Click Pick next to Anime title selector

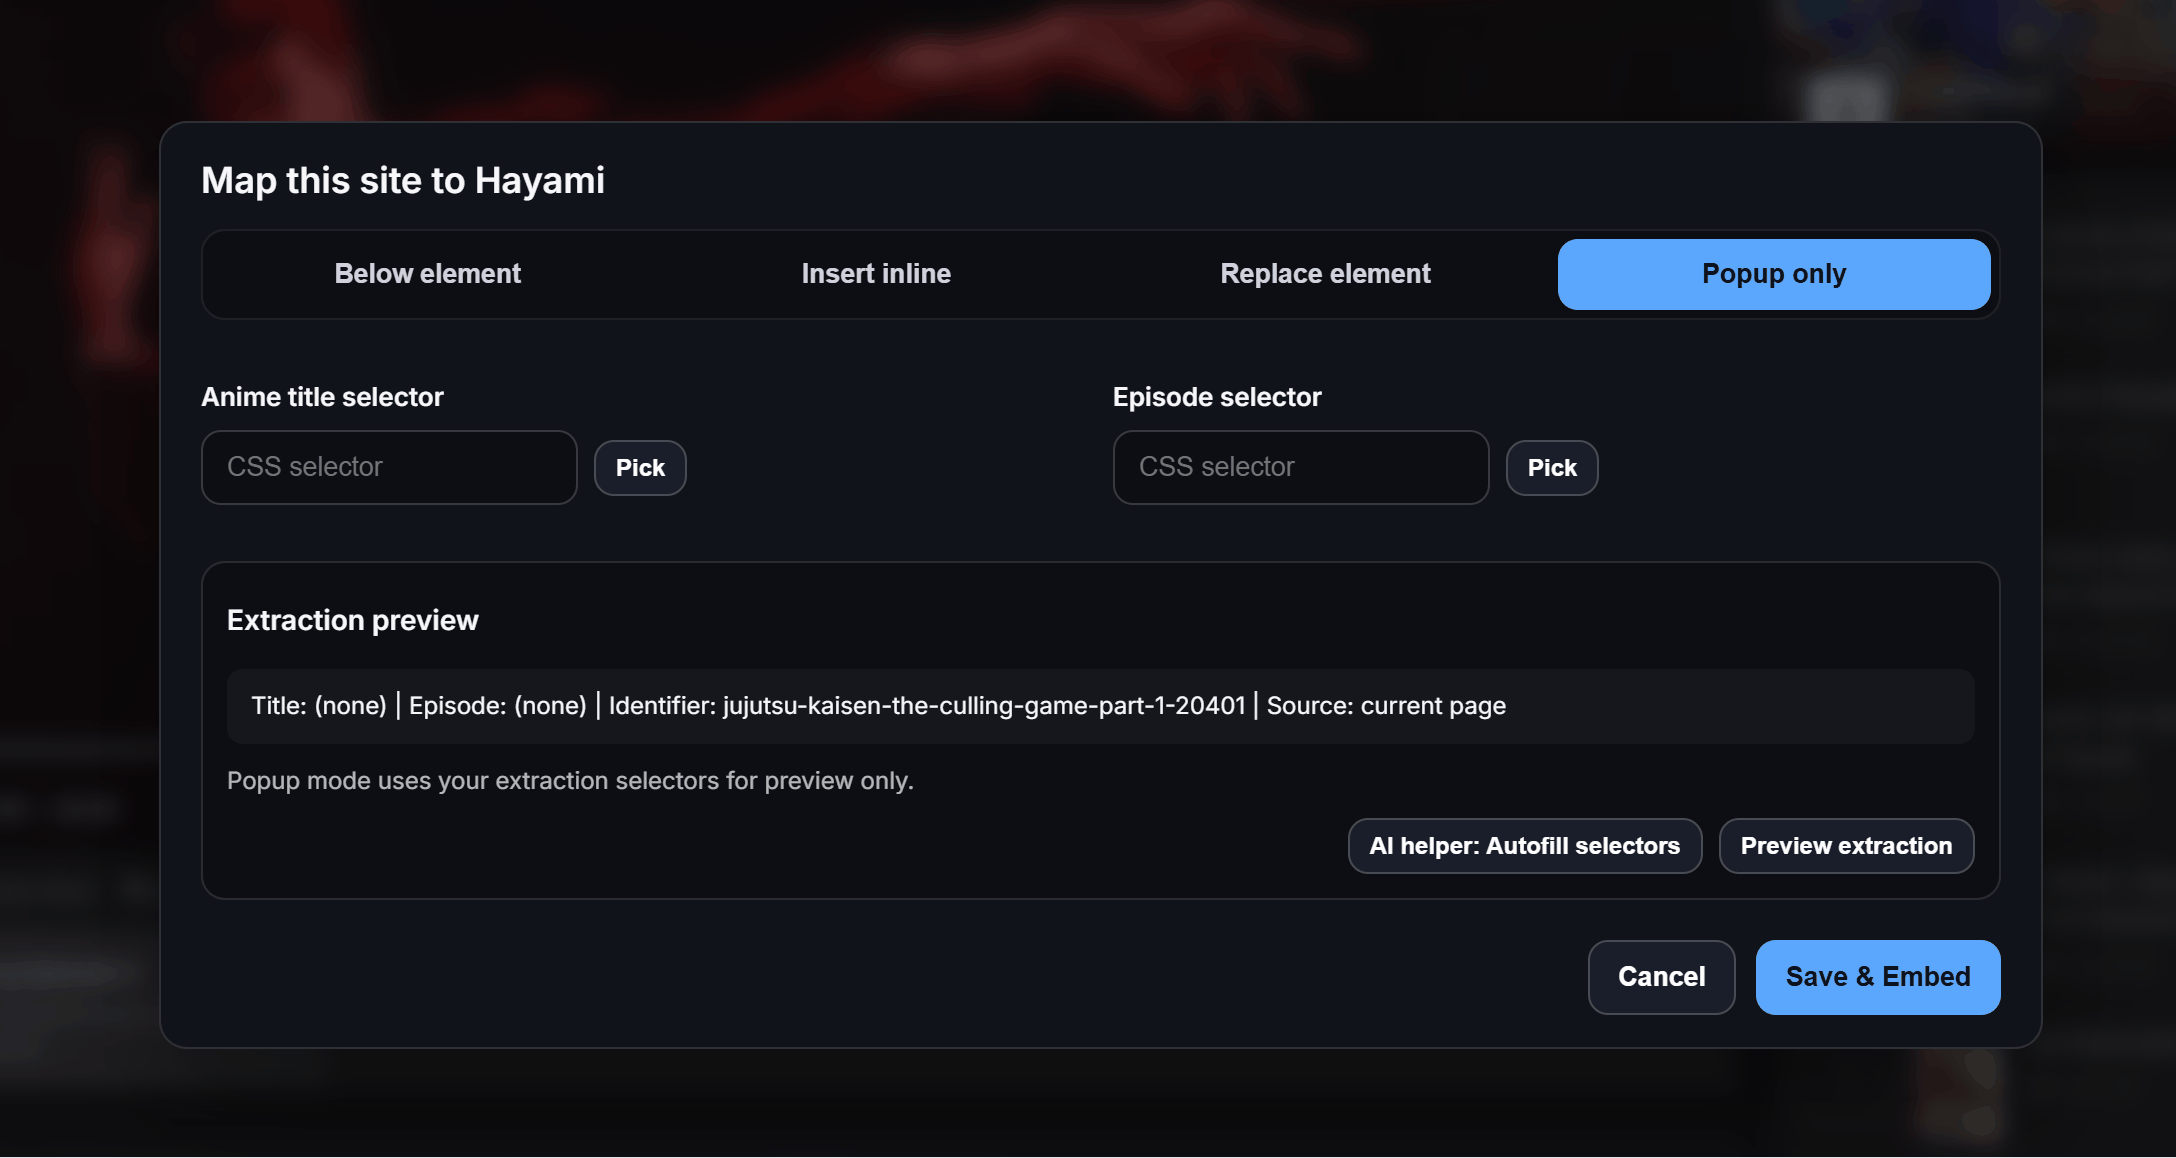[640, 468]
